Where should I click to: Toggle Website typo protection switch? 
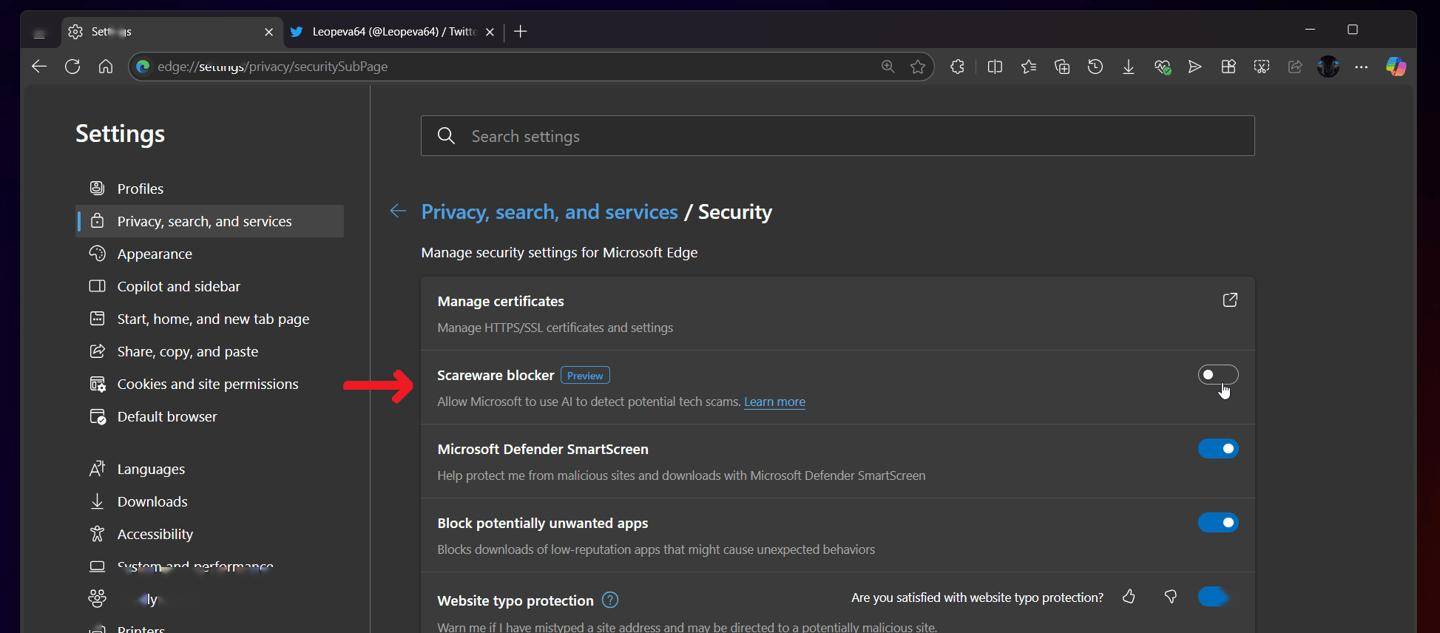click(x=1213, y=597)
